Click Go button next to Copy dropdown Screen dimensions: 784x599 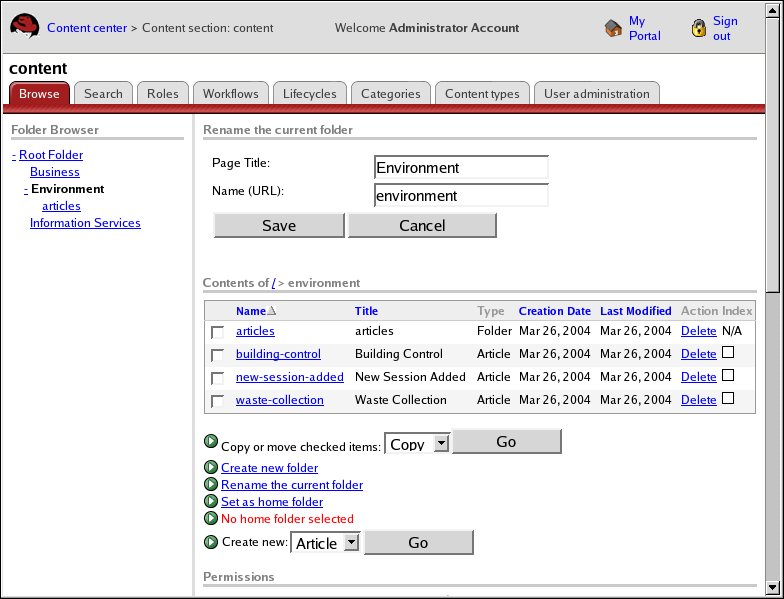[506, 442]
